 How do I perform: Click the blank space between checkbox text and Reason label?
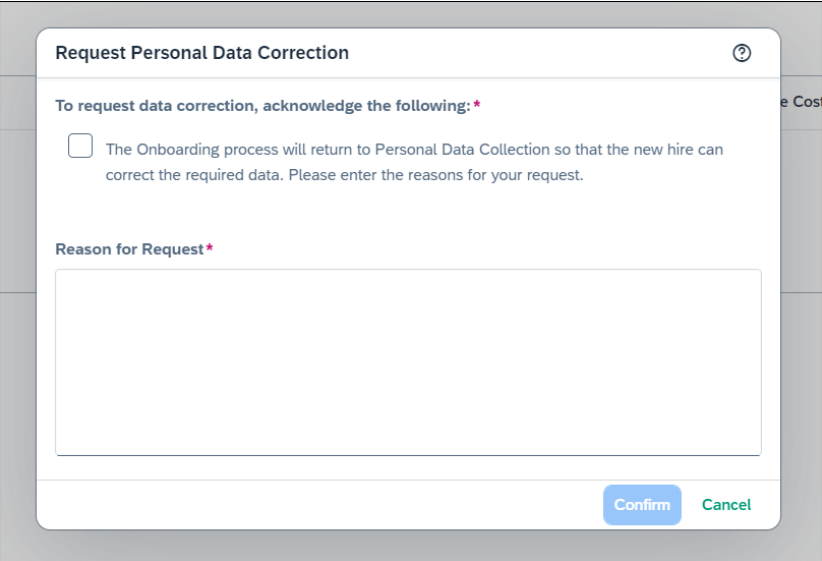(408, 212)
